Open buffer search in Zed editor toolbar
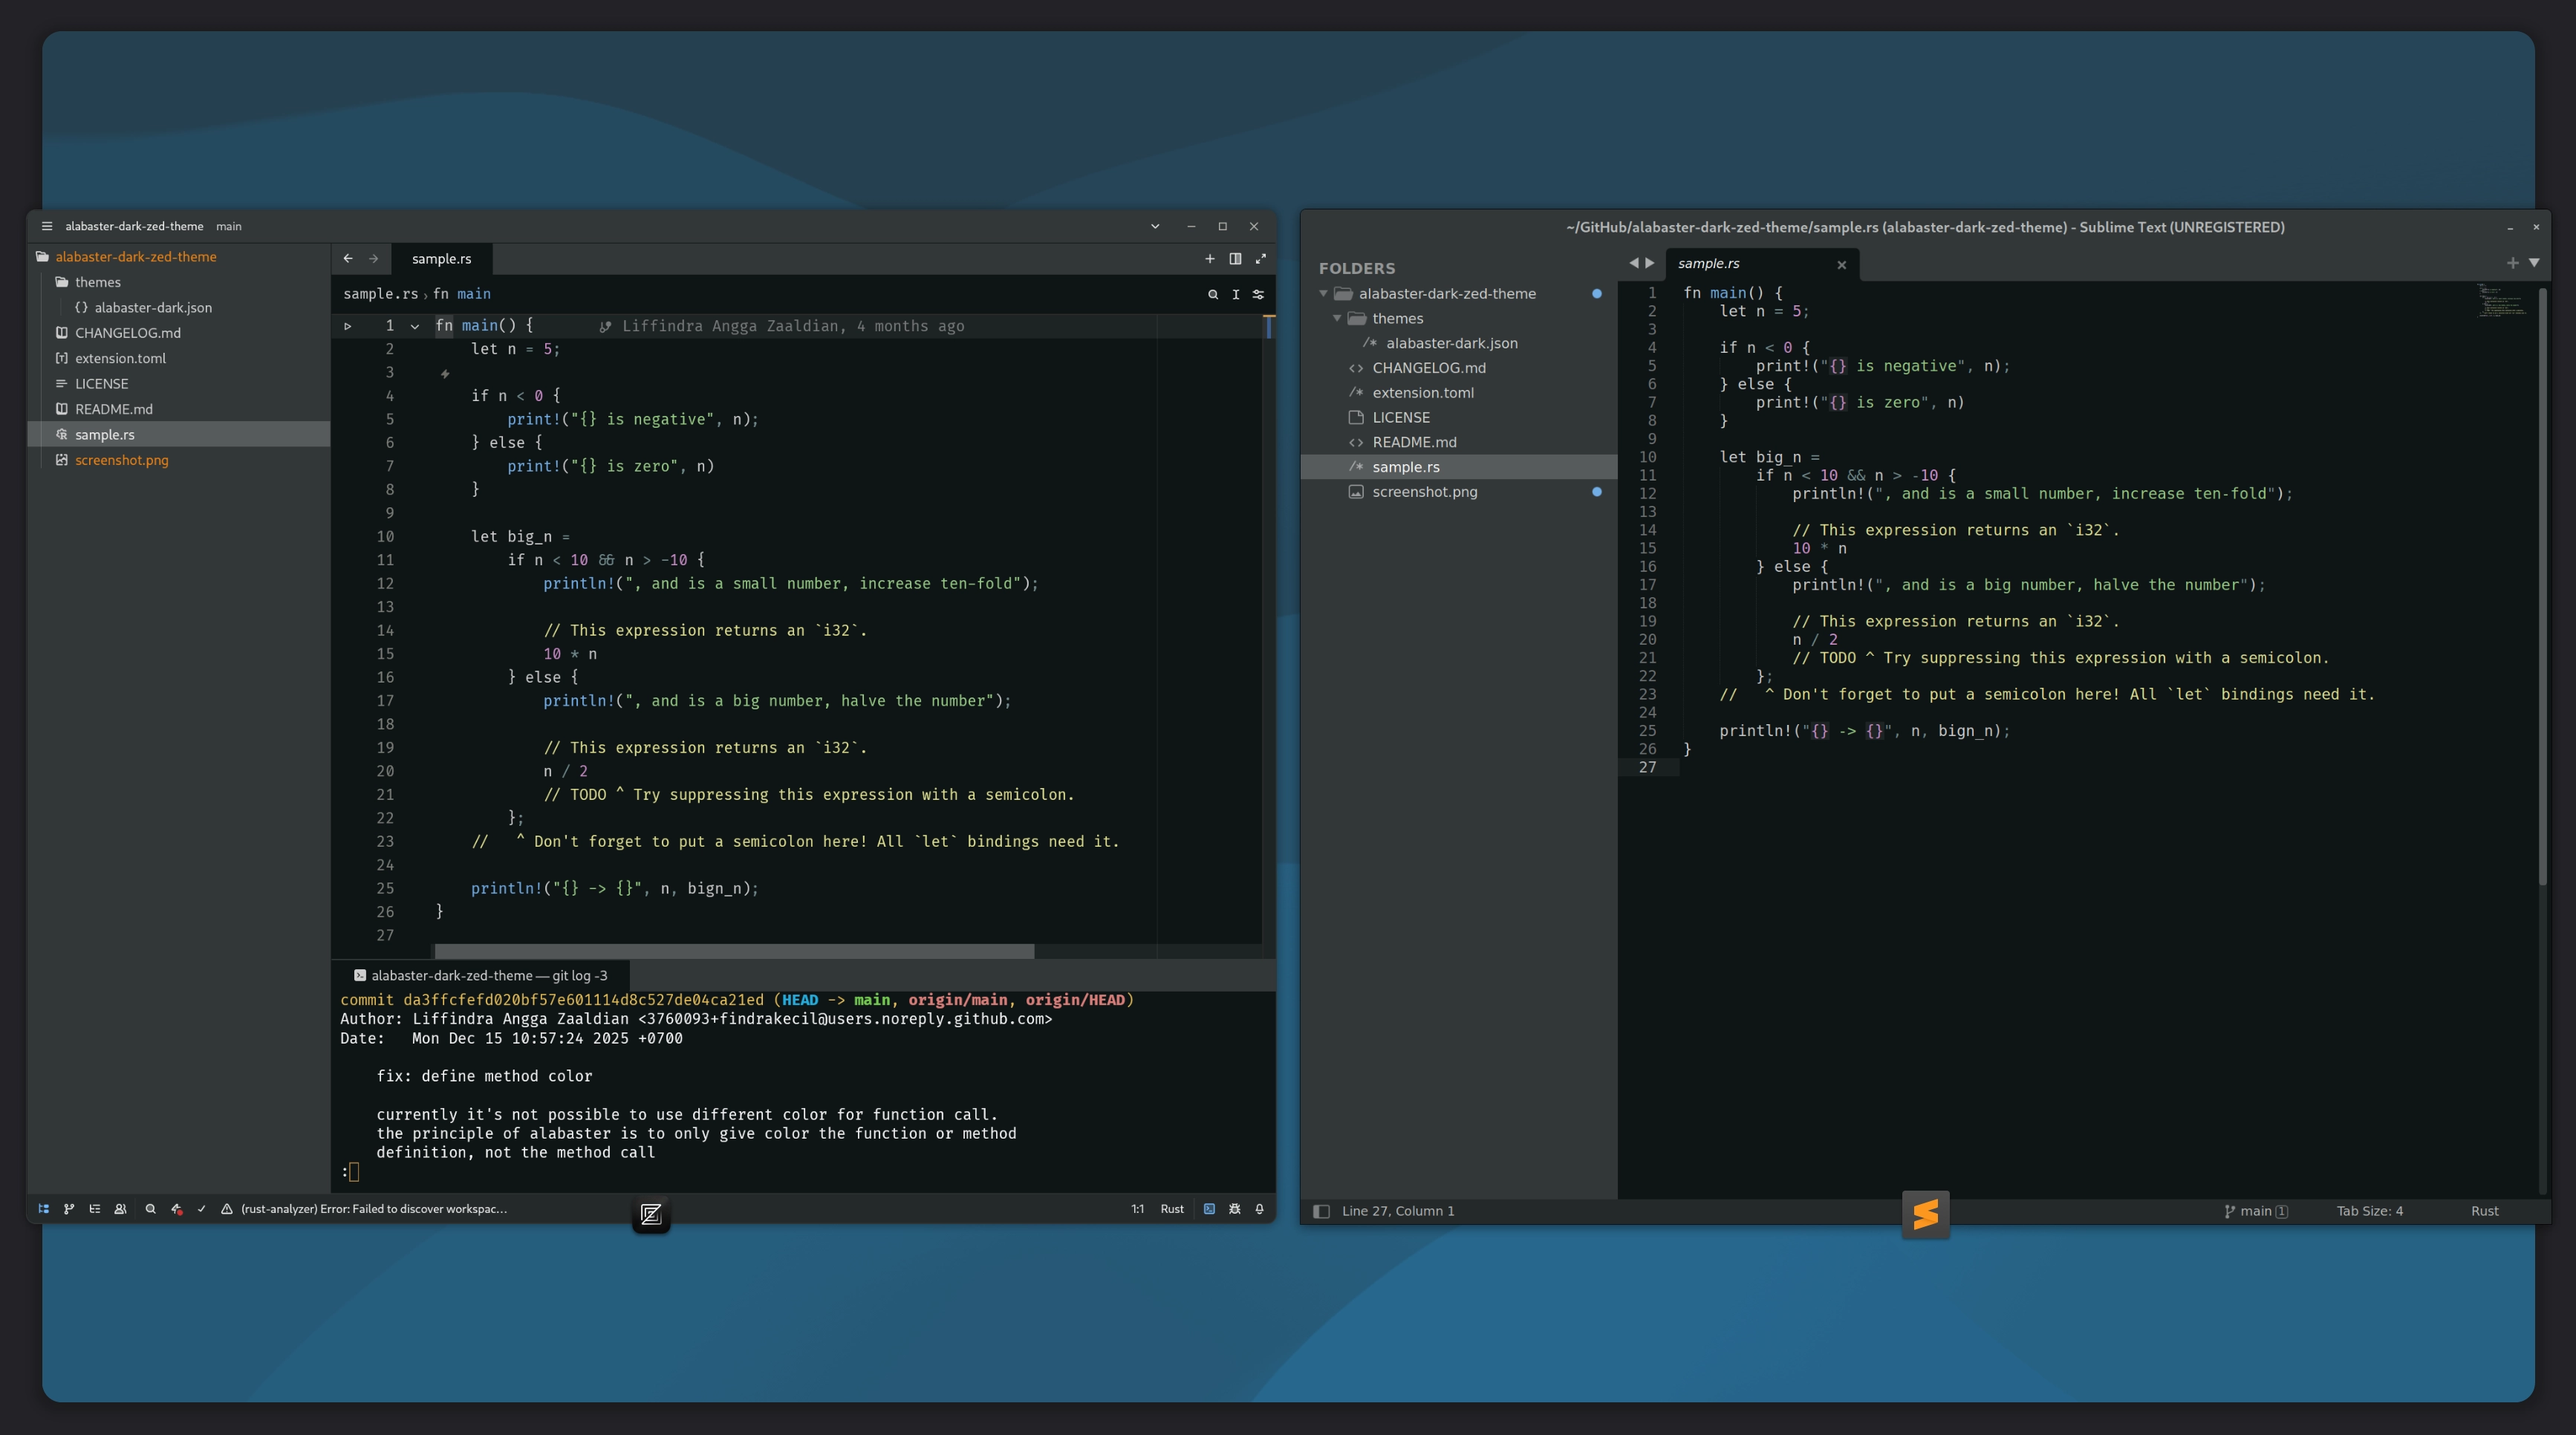The width and height of the screenshot is (2576, 1435). (x=1212, y=294)
